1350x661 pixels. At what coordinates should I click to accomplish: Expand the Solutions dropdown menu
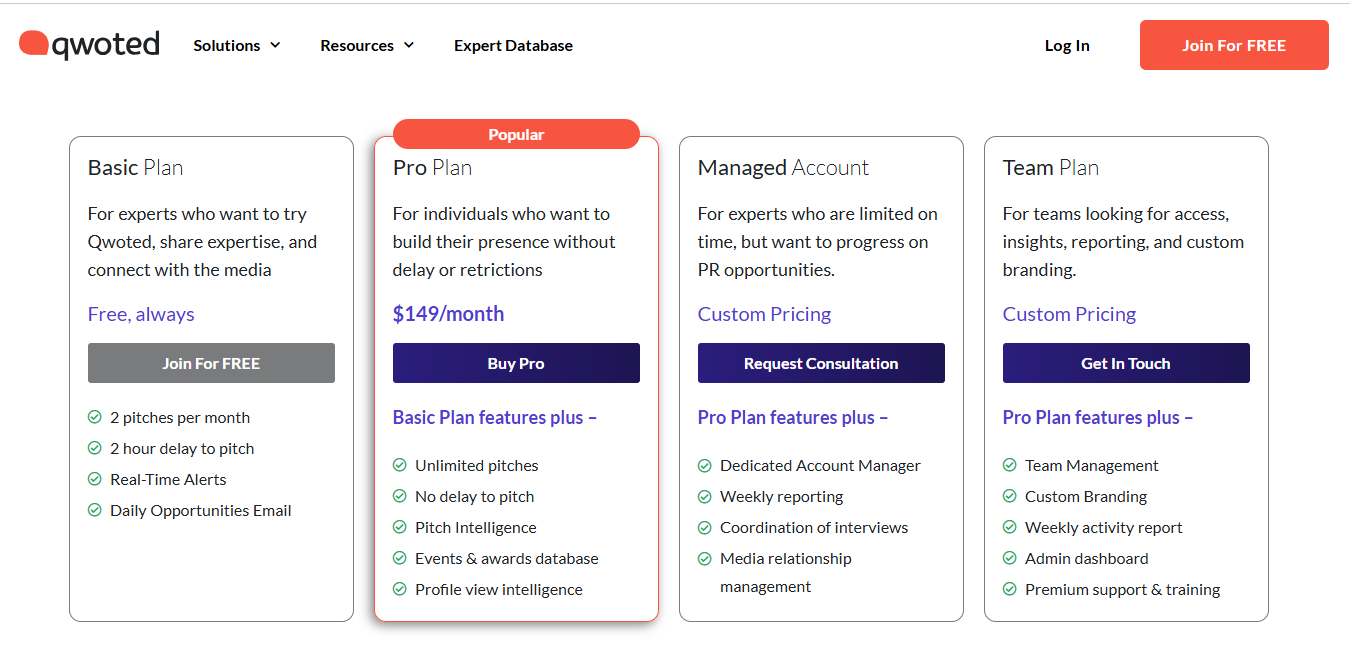(237, 45)
